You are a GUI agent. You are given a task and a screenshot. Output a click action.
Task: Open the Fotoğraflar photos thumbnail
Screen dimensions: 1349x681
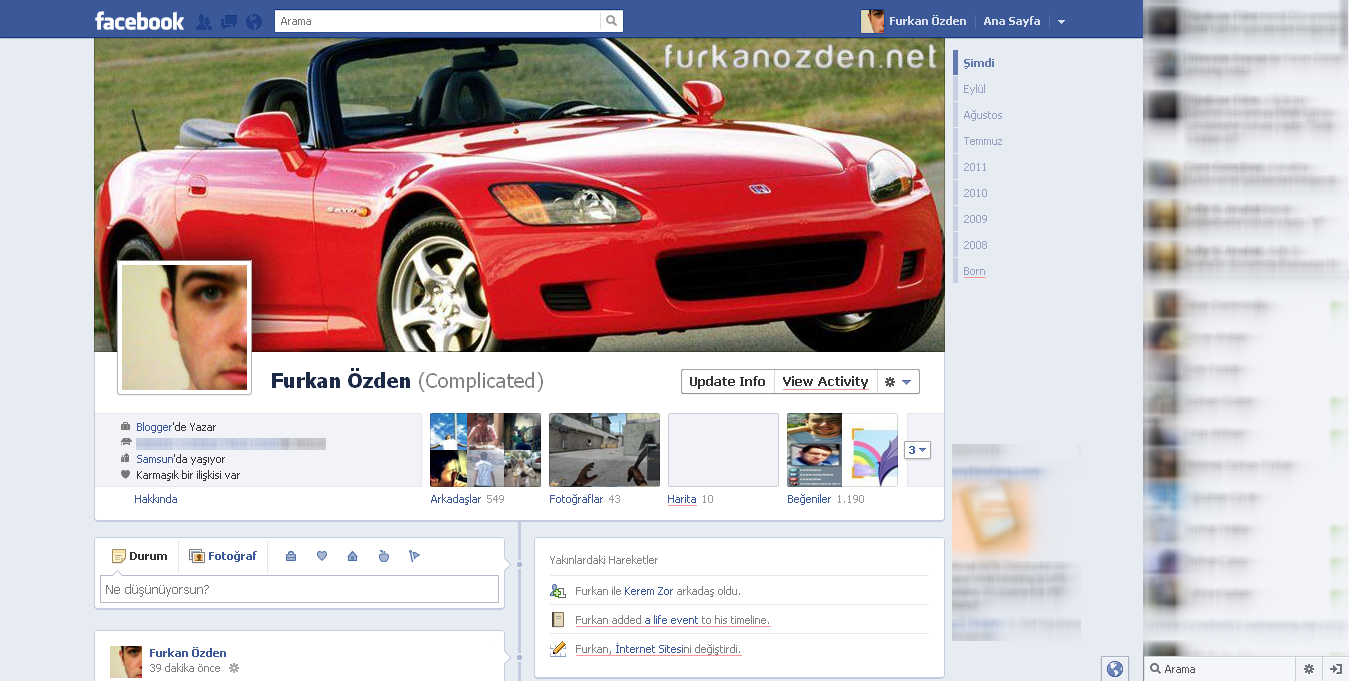point(604,450)
